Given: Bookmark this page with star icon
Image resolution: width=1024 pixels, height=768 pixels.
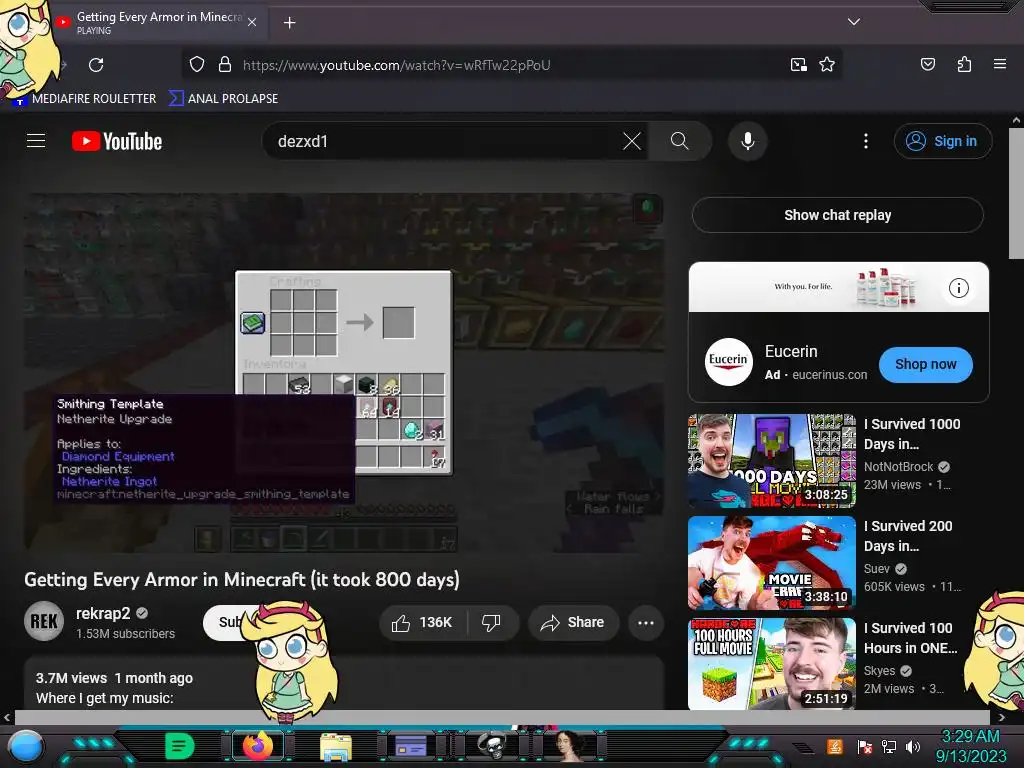Looking at the screenshot, I should 827,65.
